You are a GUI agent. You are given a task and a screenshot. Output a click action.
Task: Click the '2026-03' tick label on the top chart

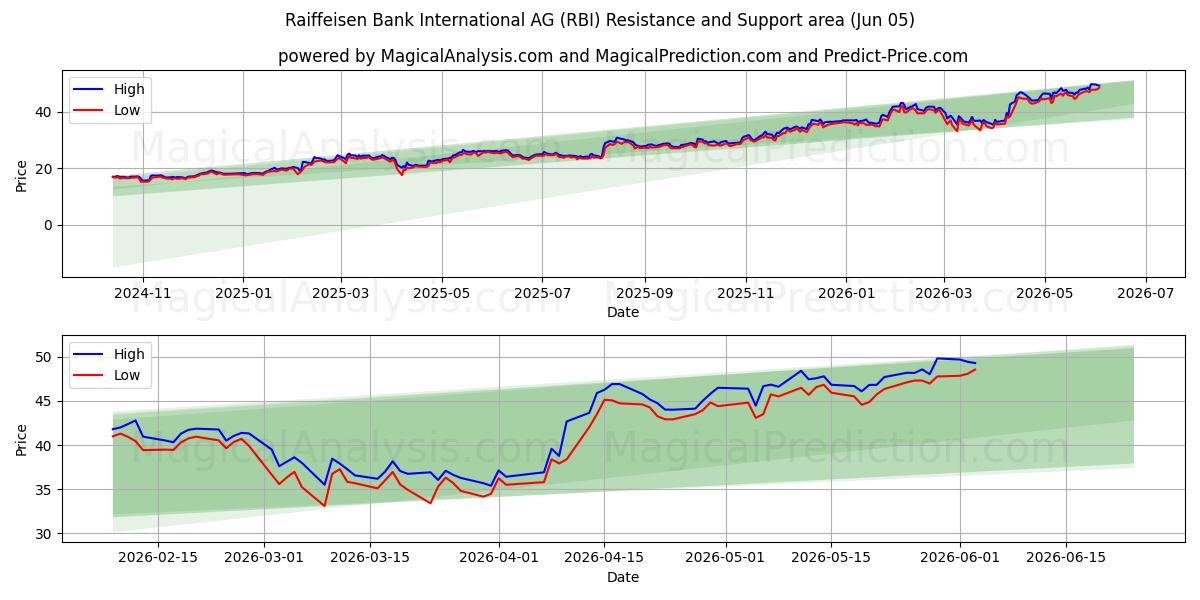coord(944,294)
